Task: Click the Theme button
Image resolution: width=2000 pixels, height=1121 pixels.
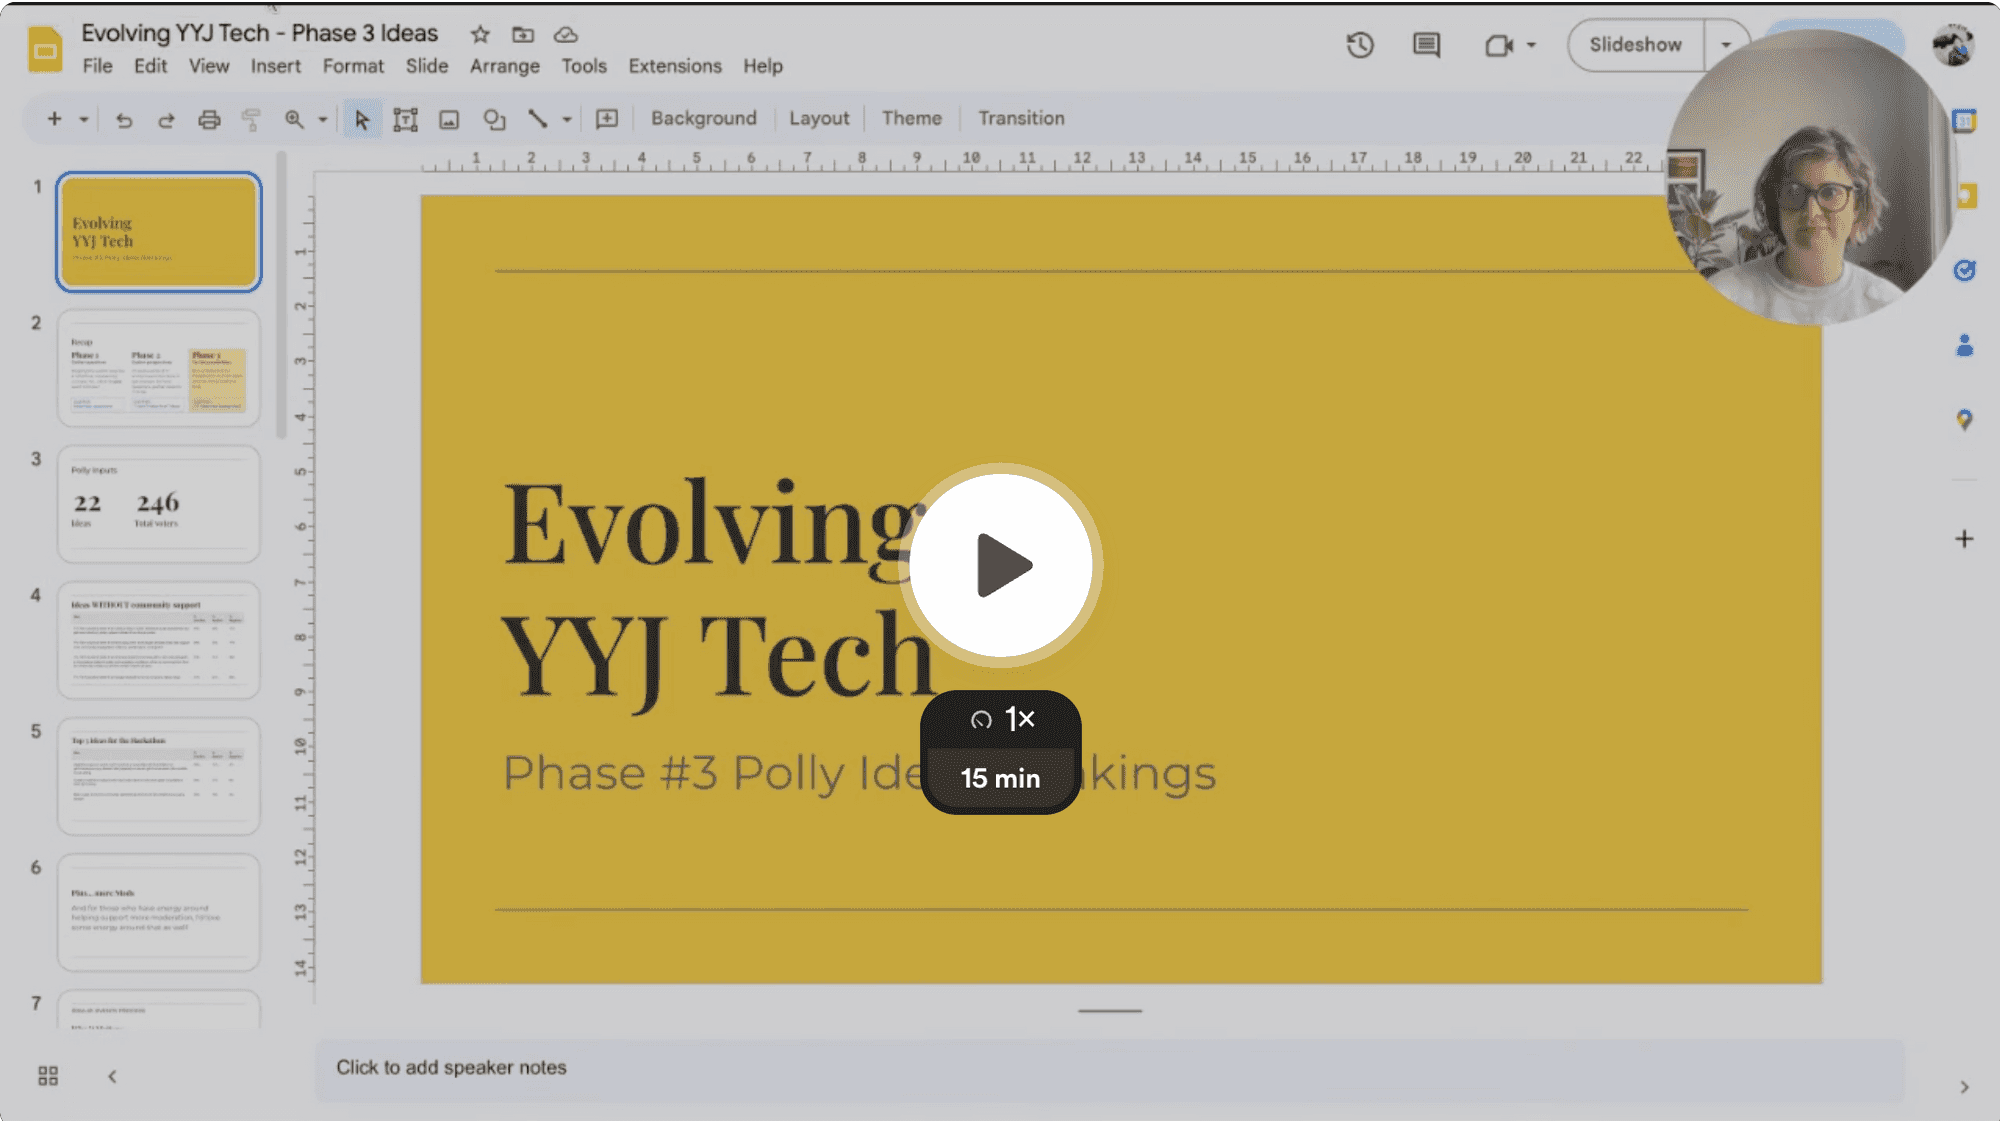Action: (911, 118)
